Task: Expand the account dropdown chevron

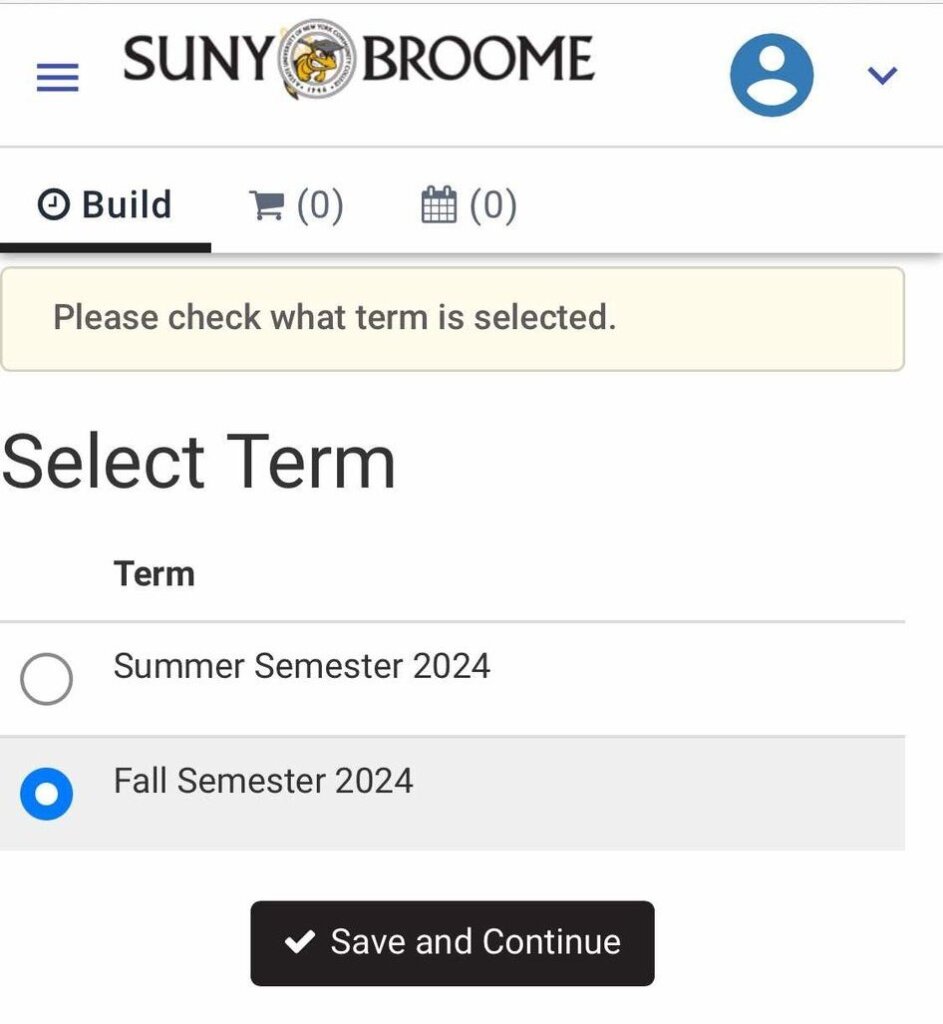Action: 882,75
